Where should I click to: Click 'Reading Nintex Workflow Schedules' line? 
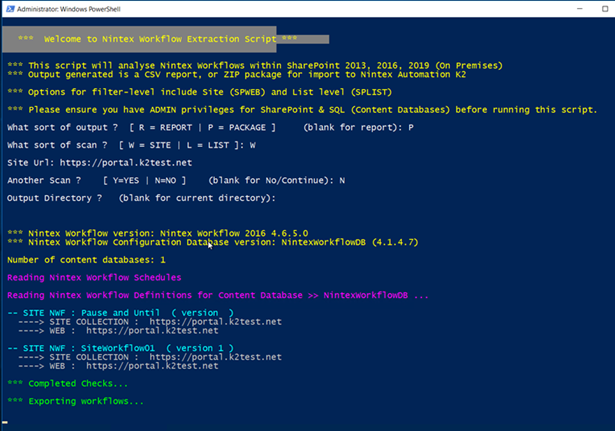pos(94,277)
